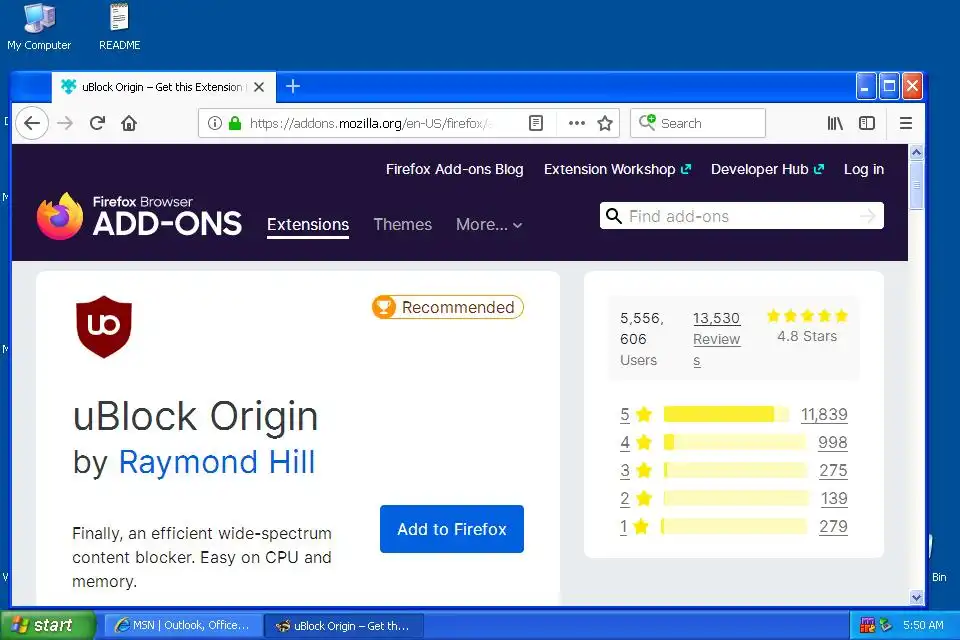The image size is (960, 640).
Task: Focus the Find add-ons search field
Action: [x=741, y=216]
